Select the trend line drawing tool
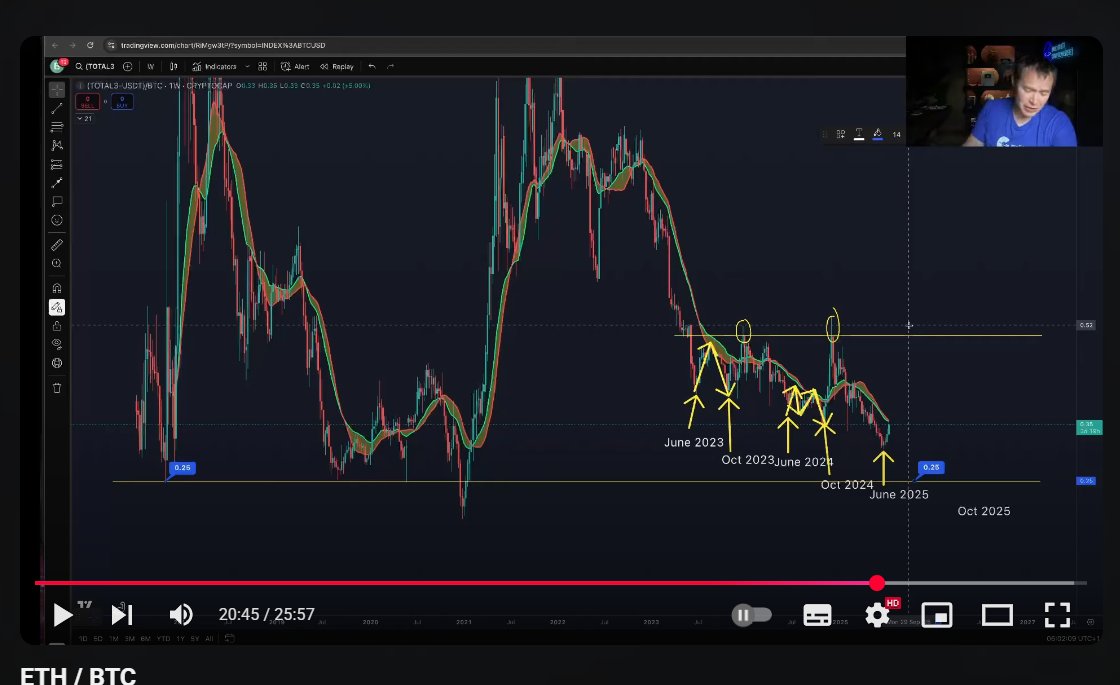This screenshot has width=1120, height=685. pyautogui.click(x=57, y=109)
